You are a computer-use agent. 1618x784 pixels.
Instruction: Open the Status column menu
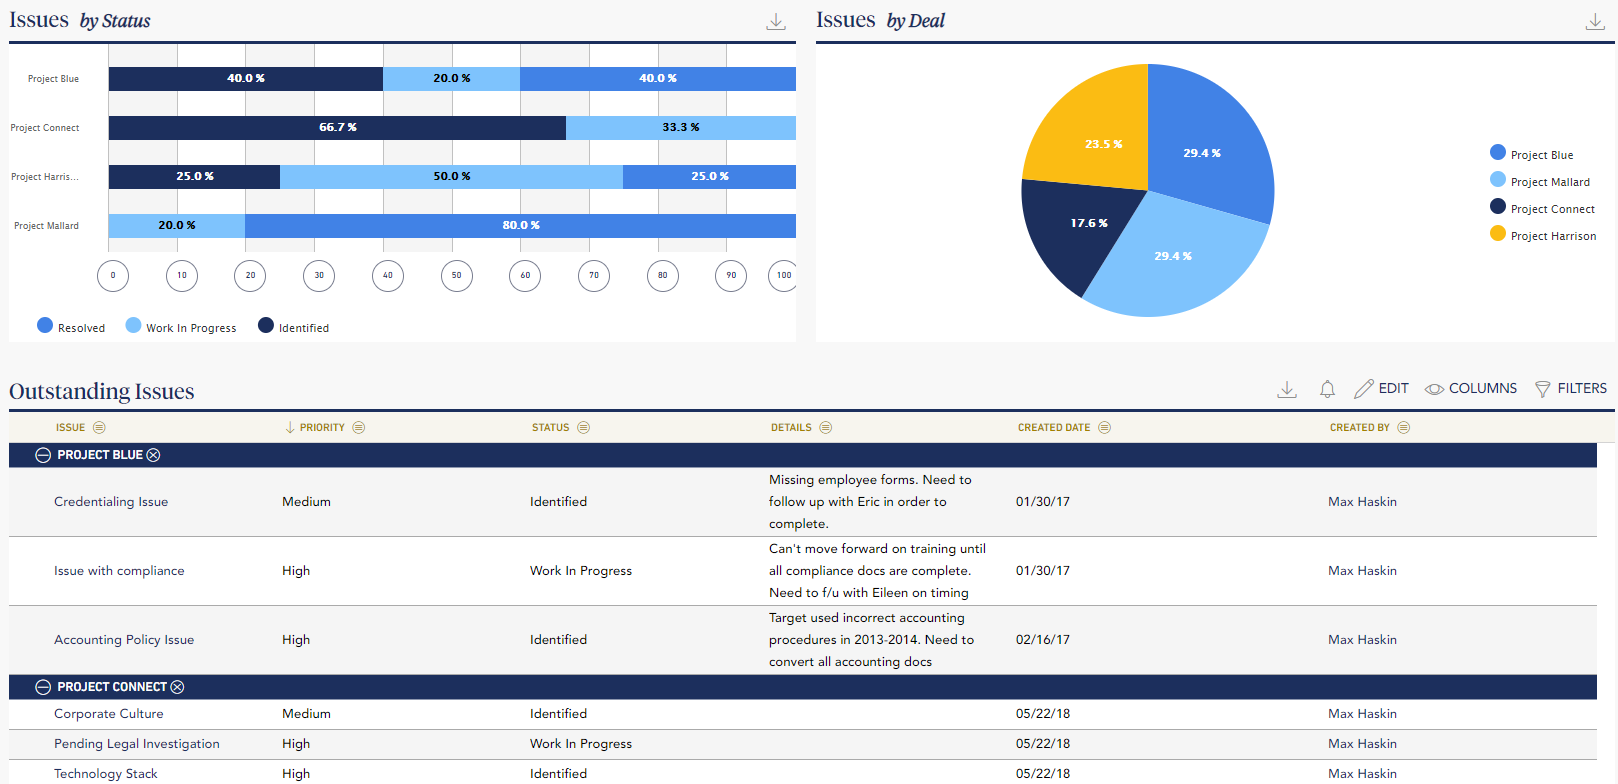(583, 428)
